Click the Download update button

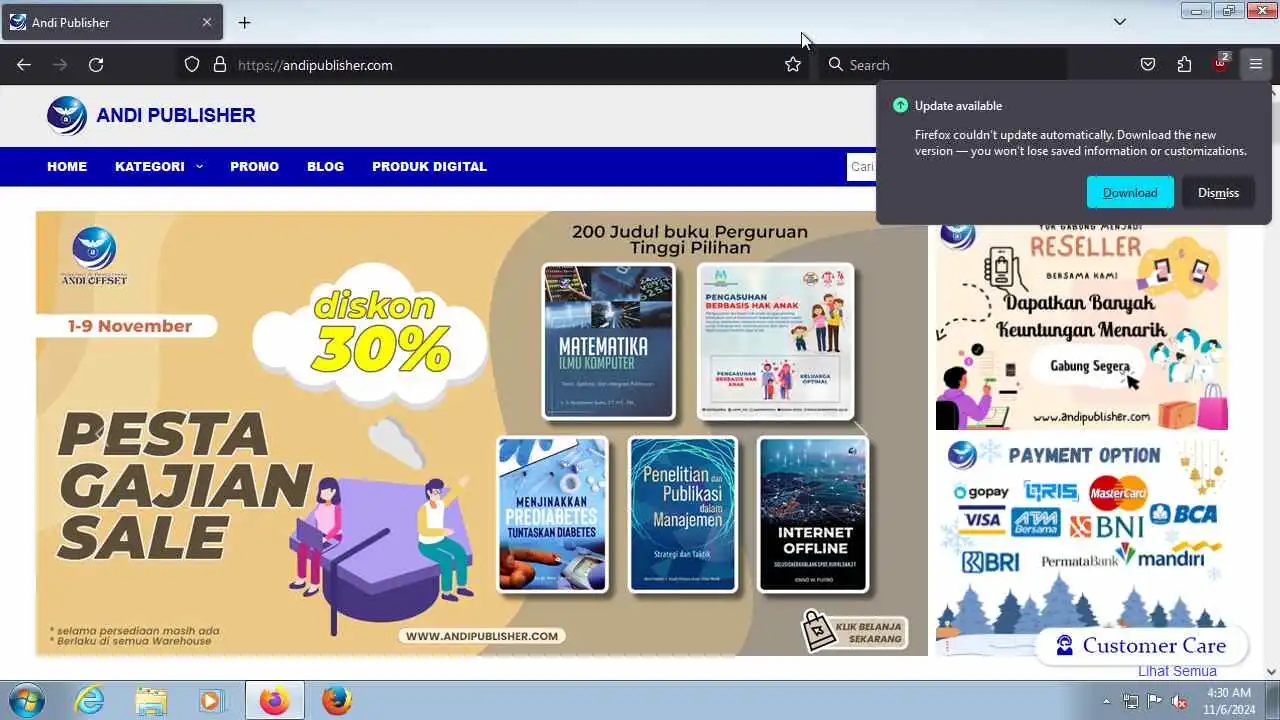(1130, 192)
